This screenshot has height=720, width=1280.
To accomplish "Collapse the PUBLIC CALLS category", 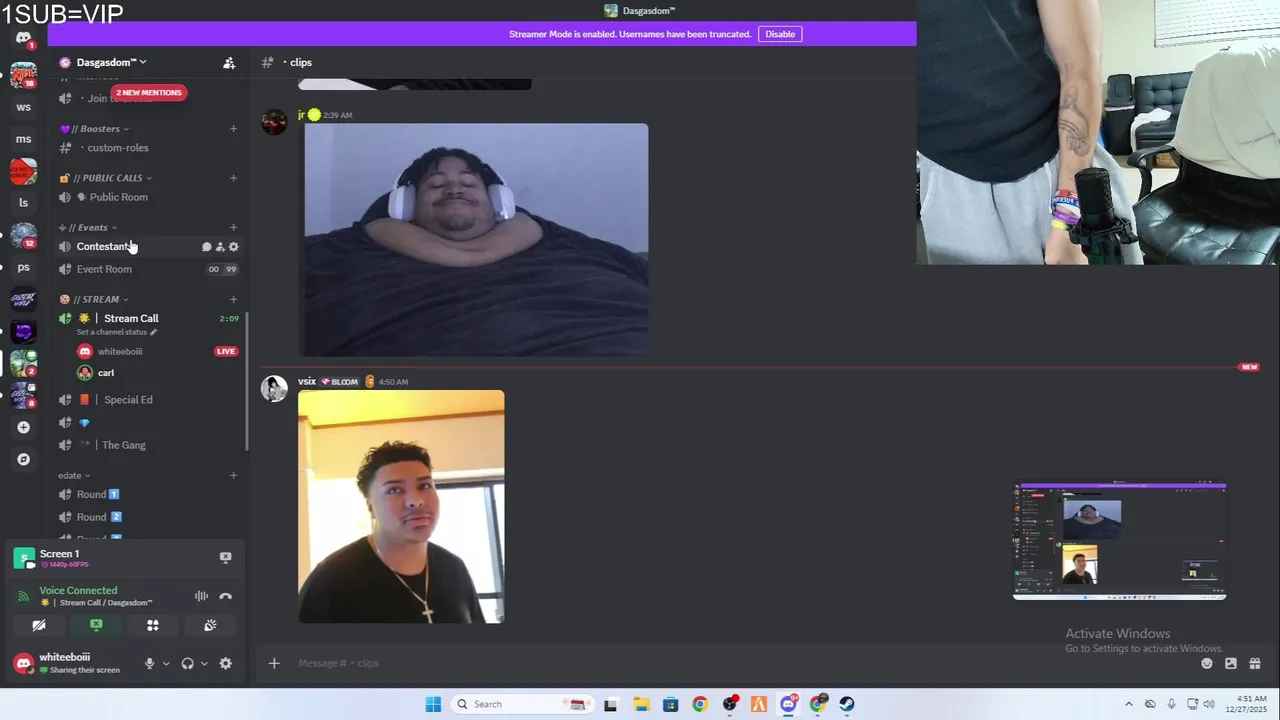I will (105, 178).
